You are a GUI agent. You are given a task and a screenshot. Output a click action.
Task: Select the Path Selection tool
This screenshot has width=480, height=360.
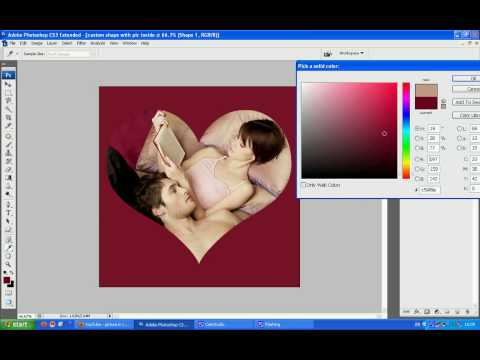point(8,221)
